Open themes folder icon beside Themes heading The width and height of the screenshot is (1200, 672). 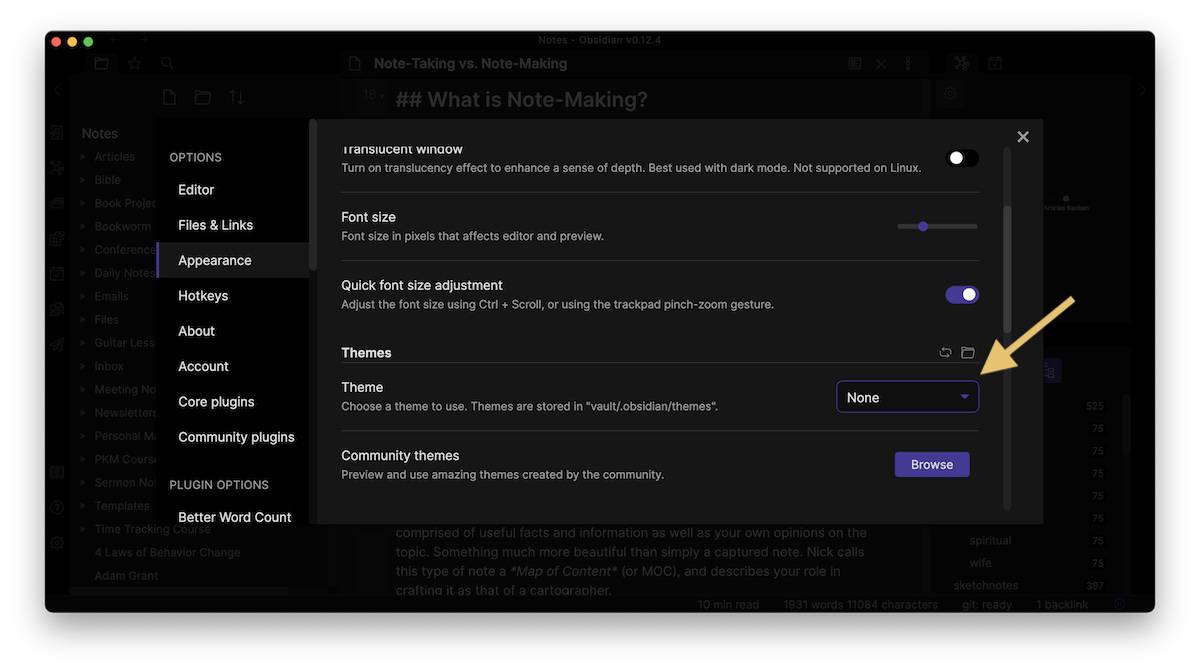pyautogui.click(x=968, y=353)
